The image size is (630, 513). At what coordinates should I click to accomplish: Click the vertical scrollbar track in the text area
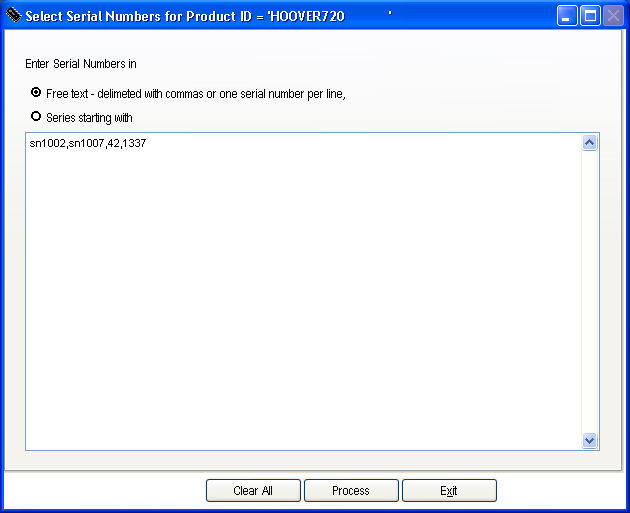[589, 290]
